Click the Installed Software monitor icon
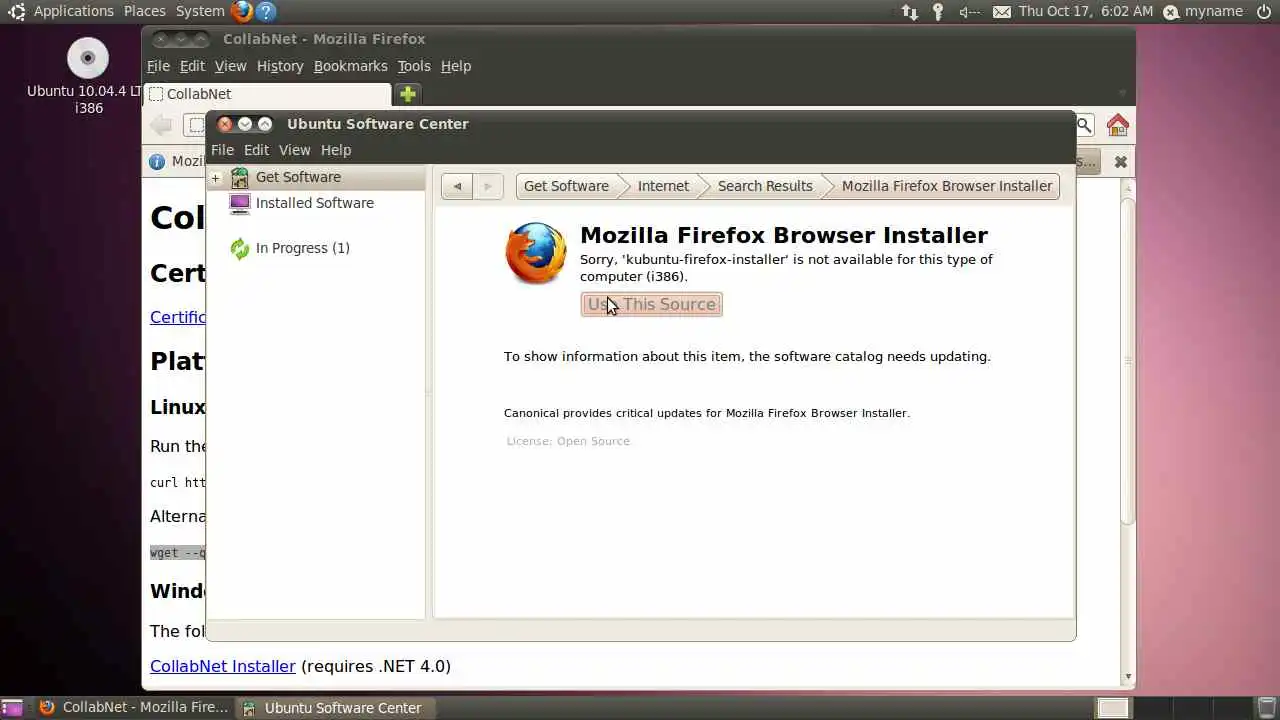Image resolution: width=1280 pixels, height=720 pixels. tap(240, 204)
